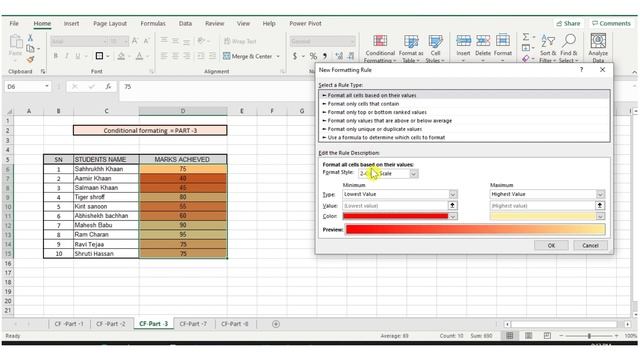Select rule 'Use a formula to determine which cells to format'
This screenshot has width=640, height=360.
coord(386,138)
